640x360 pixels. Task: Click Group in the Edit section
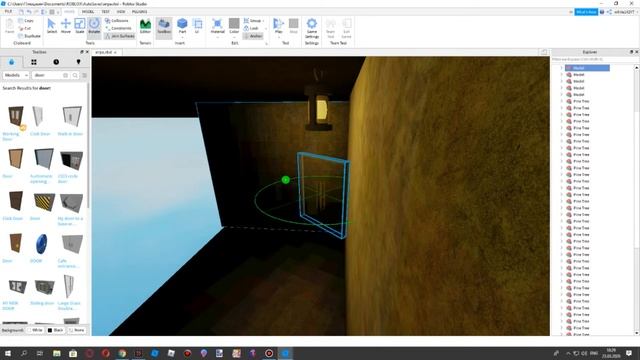click(x=253, y=20)
